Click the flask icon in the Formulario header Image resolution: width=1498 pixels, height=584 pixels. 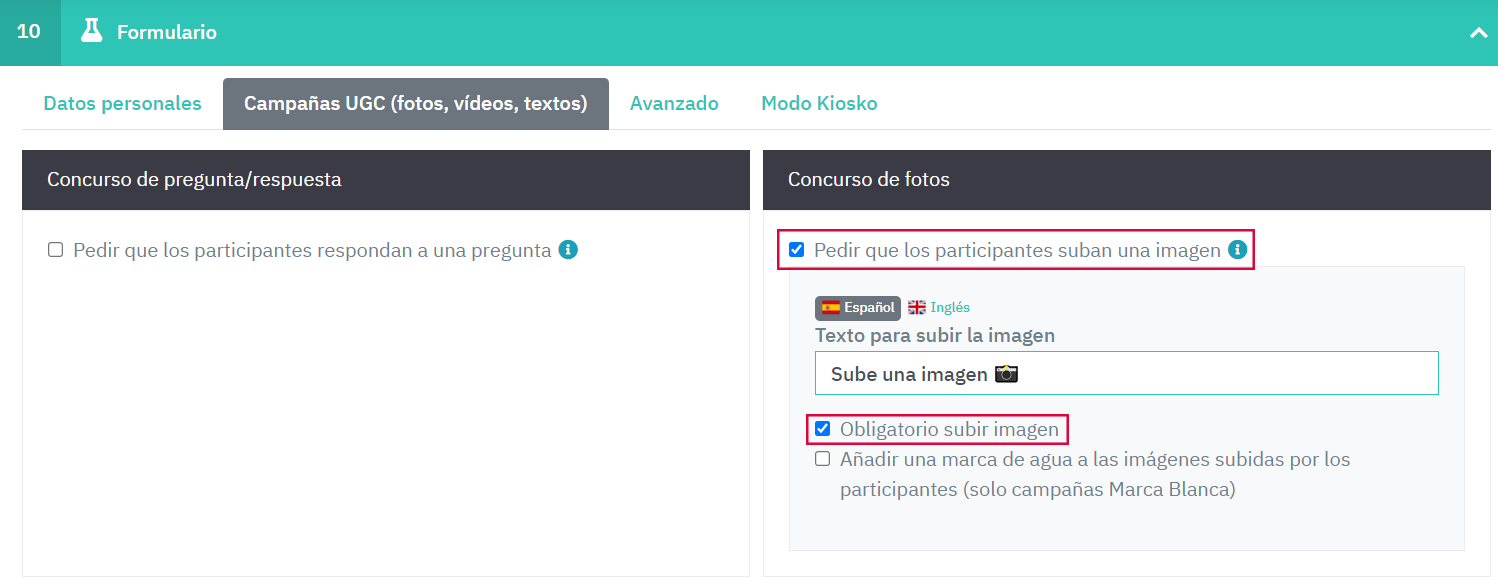pyautogui.click(x=92, y=31)
